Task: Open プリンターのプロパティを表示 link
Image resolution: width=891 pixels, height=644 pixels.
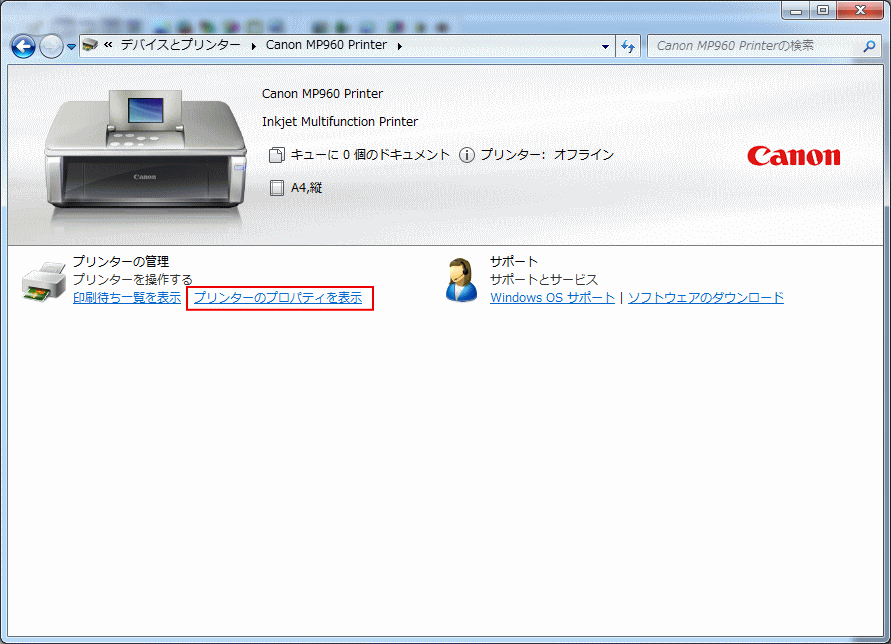Action: tap(278, 298)
